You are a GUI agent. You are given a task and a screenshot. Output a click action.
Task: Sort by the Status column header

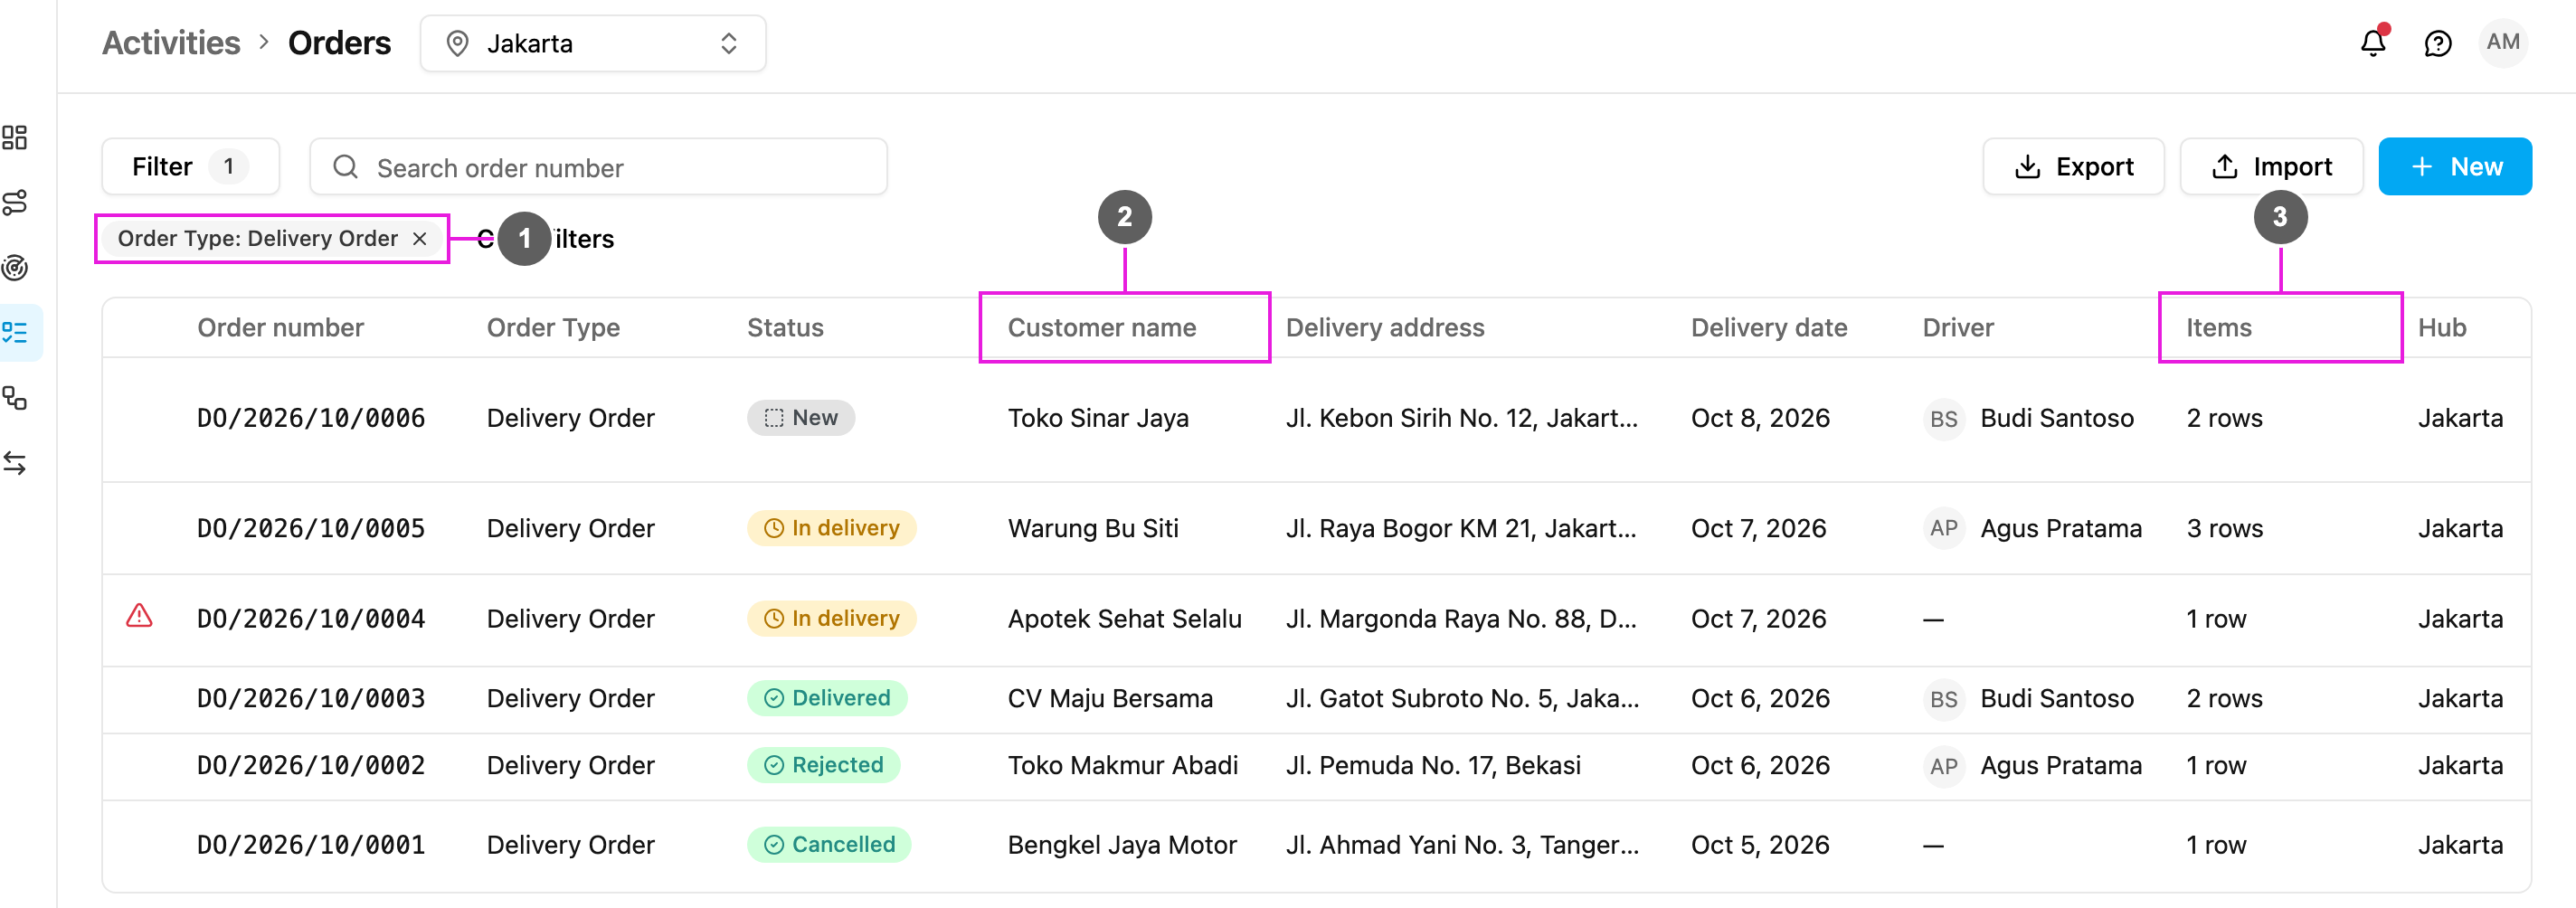(x=785, y=328)
